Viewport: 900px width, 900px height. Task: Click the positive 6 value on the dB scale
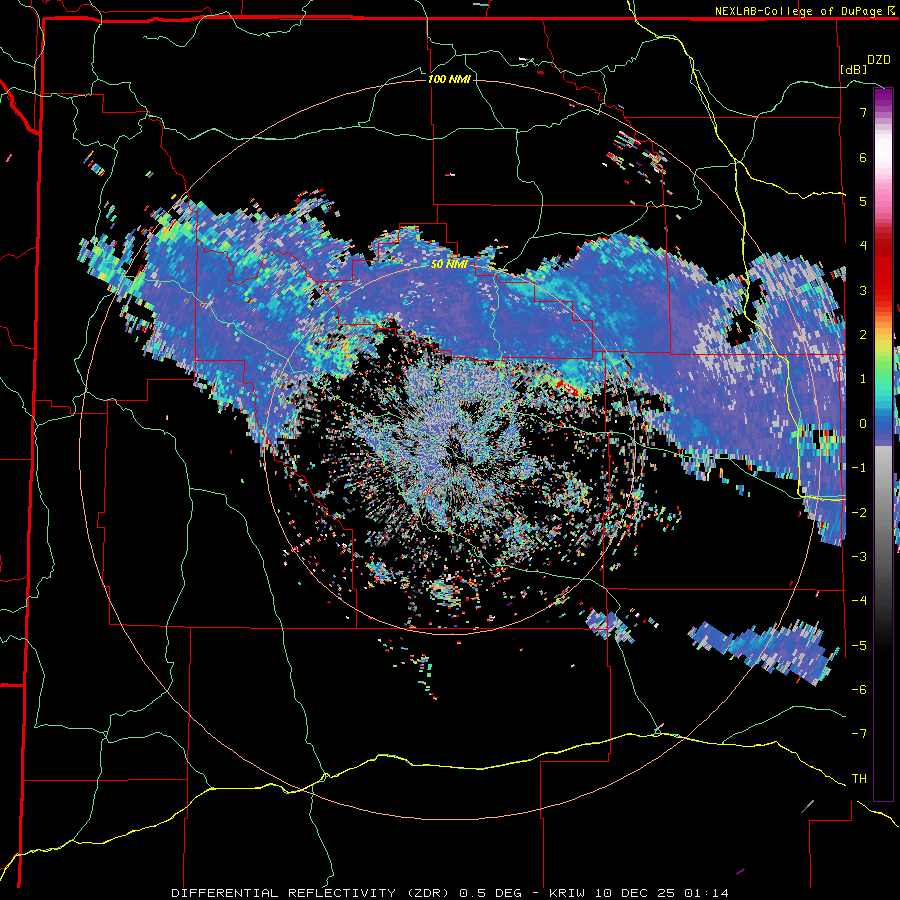pos(863,157)
